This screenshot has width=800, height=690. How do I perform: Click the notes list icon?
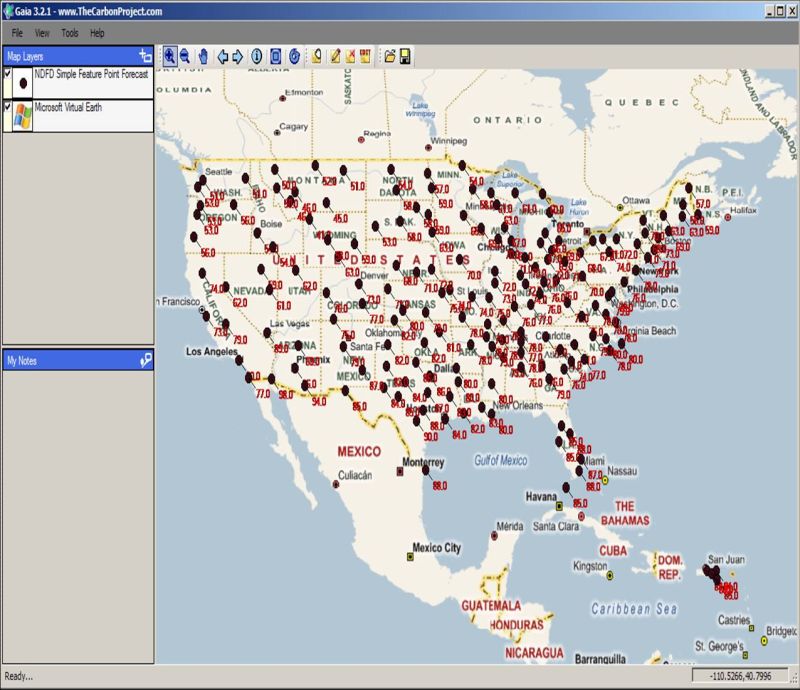pos(365,56)
